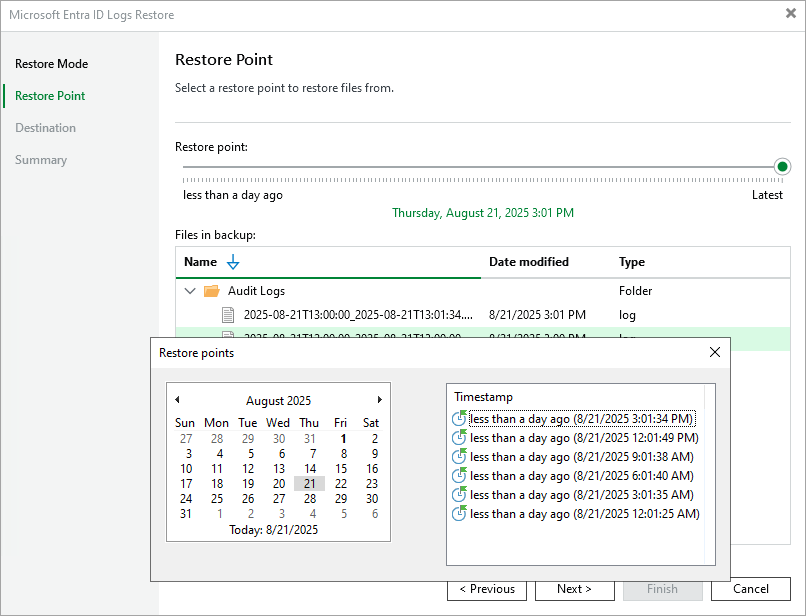The height and width of the screenshot is (616, 806).
Task: Click restore point icon for 3:01:35 AM
Action: [x=460, y=495]
